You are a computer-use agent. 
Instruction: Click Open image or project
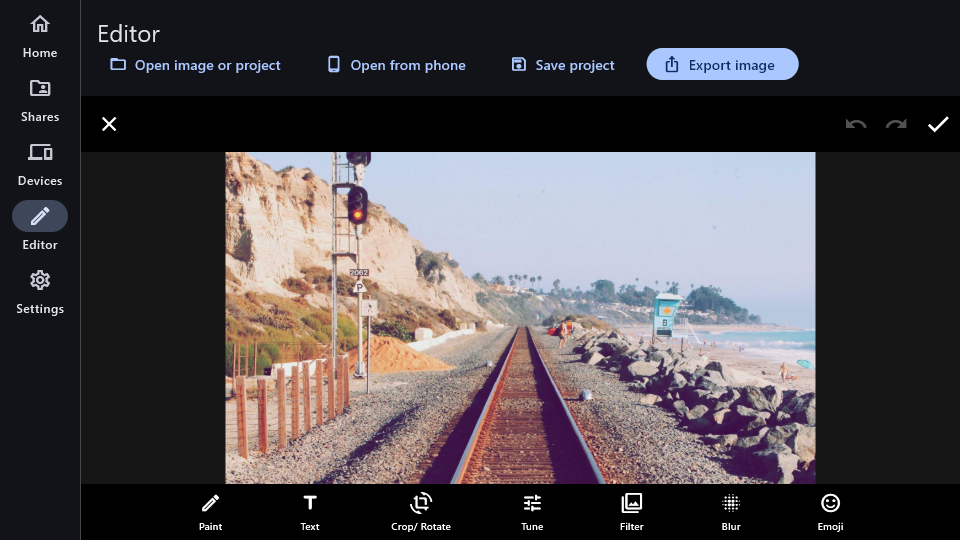[x=195, y=65]
